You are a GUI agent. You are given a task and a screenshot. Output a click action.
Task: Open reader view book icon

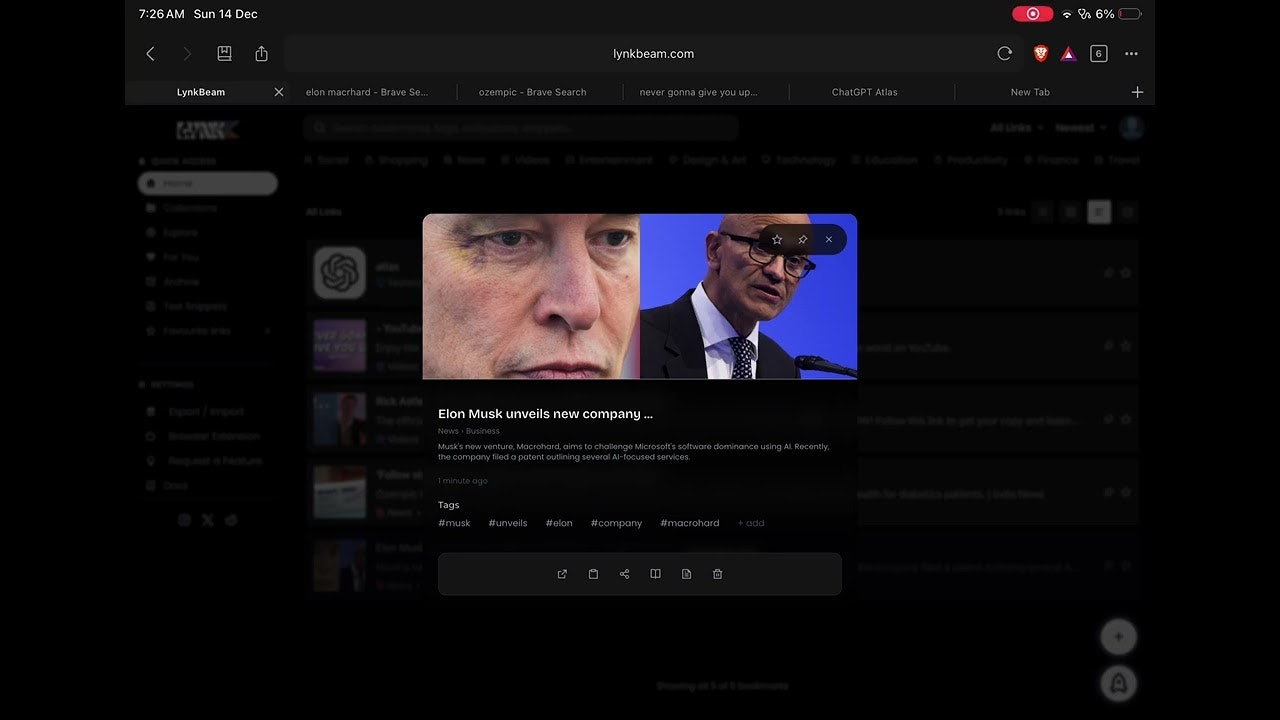(655, 574)
